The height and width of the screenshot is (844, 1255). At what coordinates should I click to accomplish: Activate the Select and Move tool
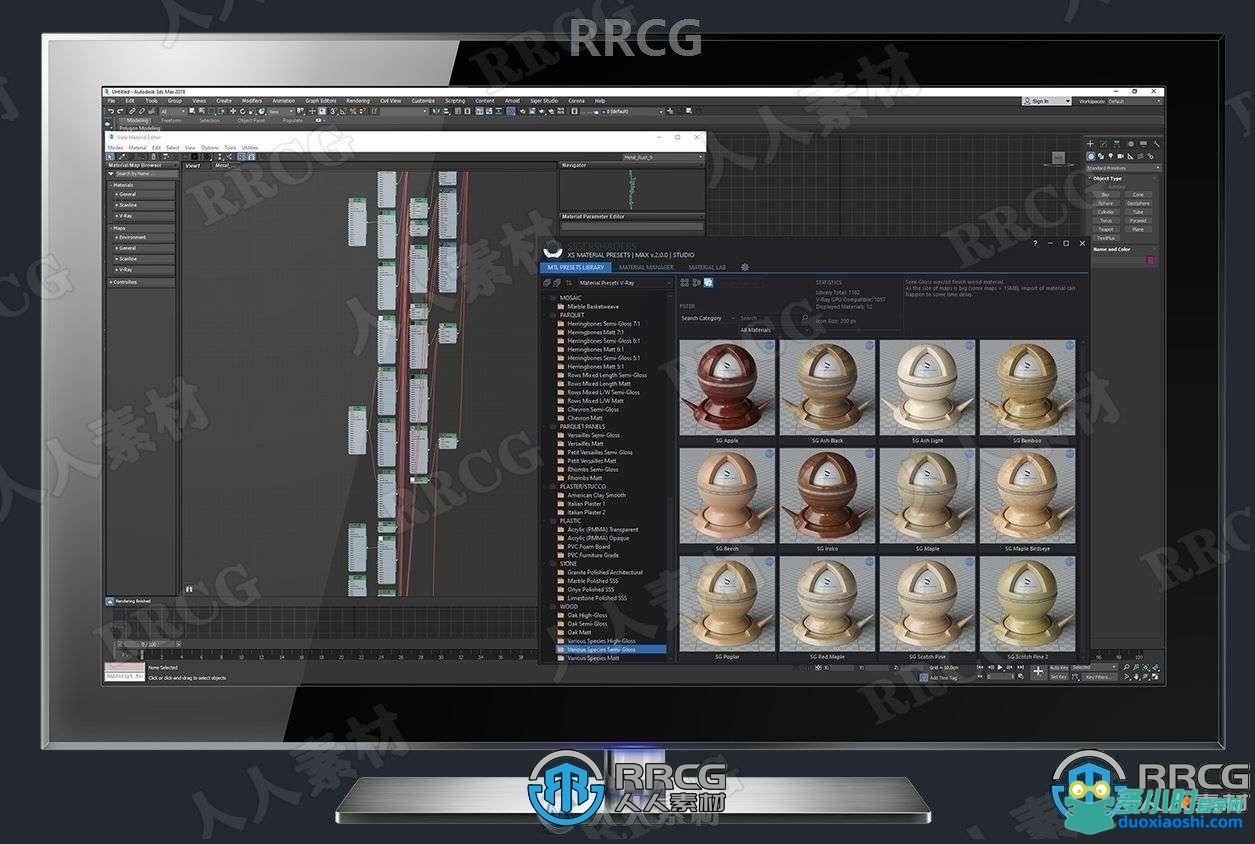tap(232, 111)
